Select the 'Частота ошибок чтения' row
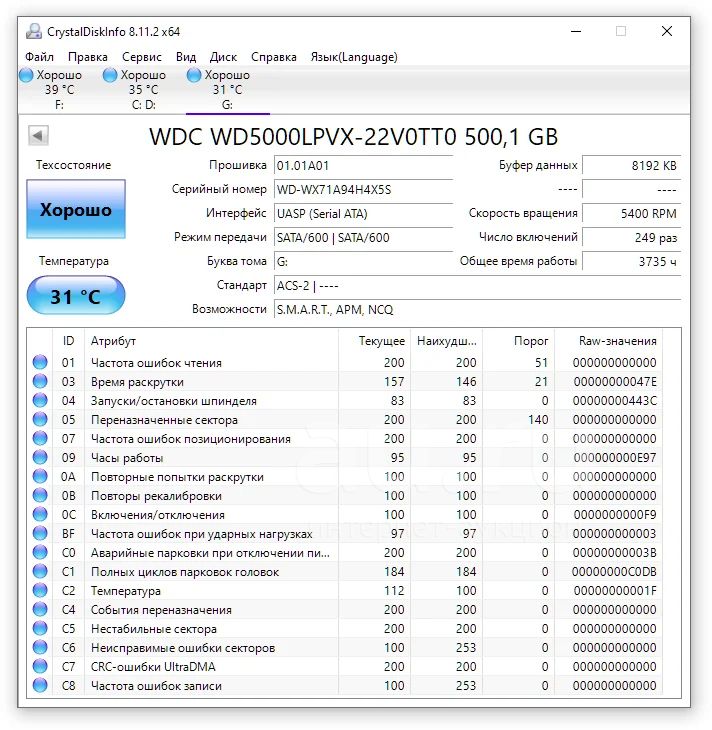 pyautogui.click(x=345, y=362)
